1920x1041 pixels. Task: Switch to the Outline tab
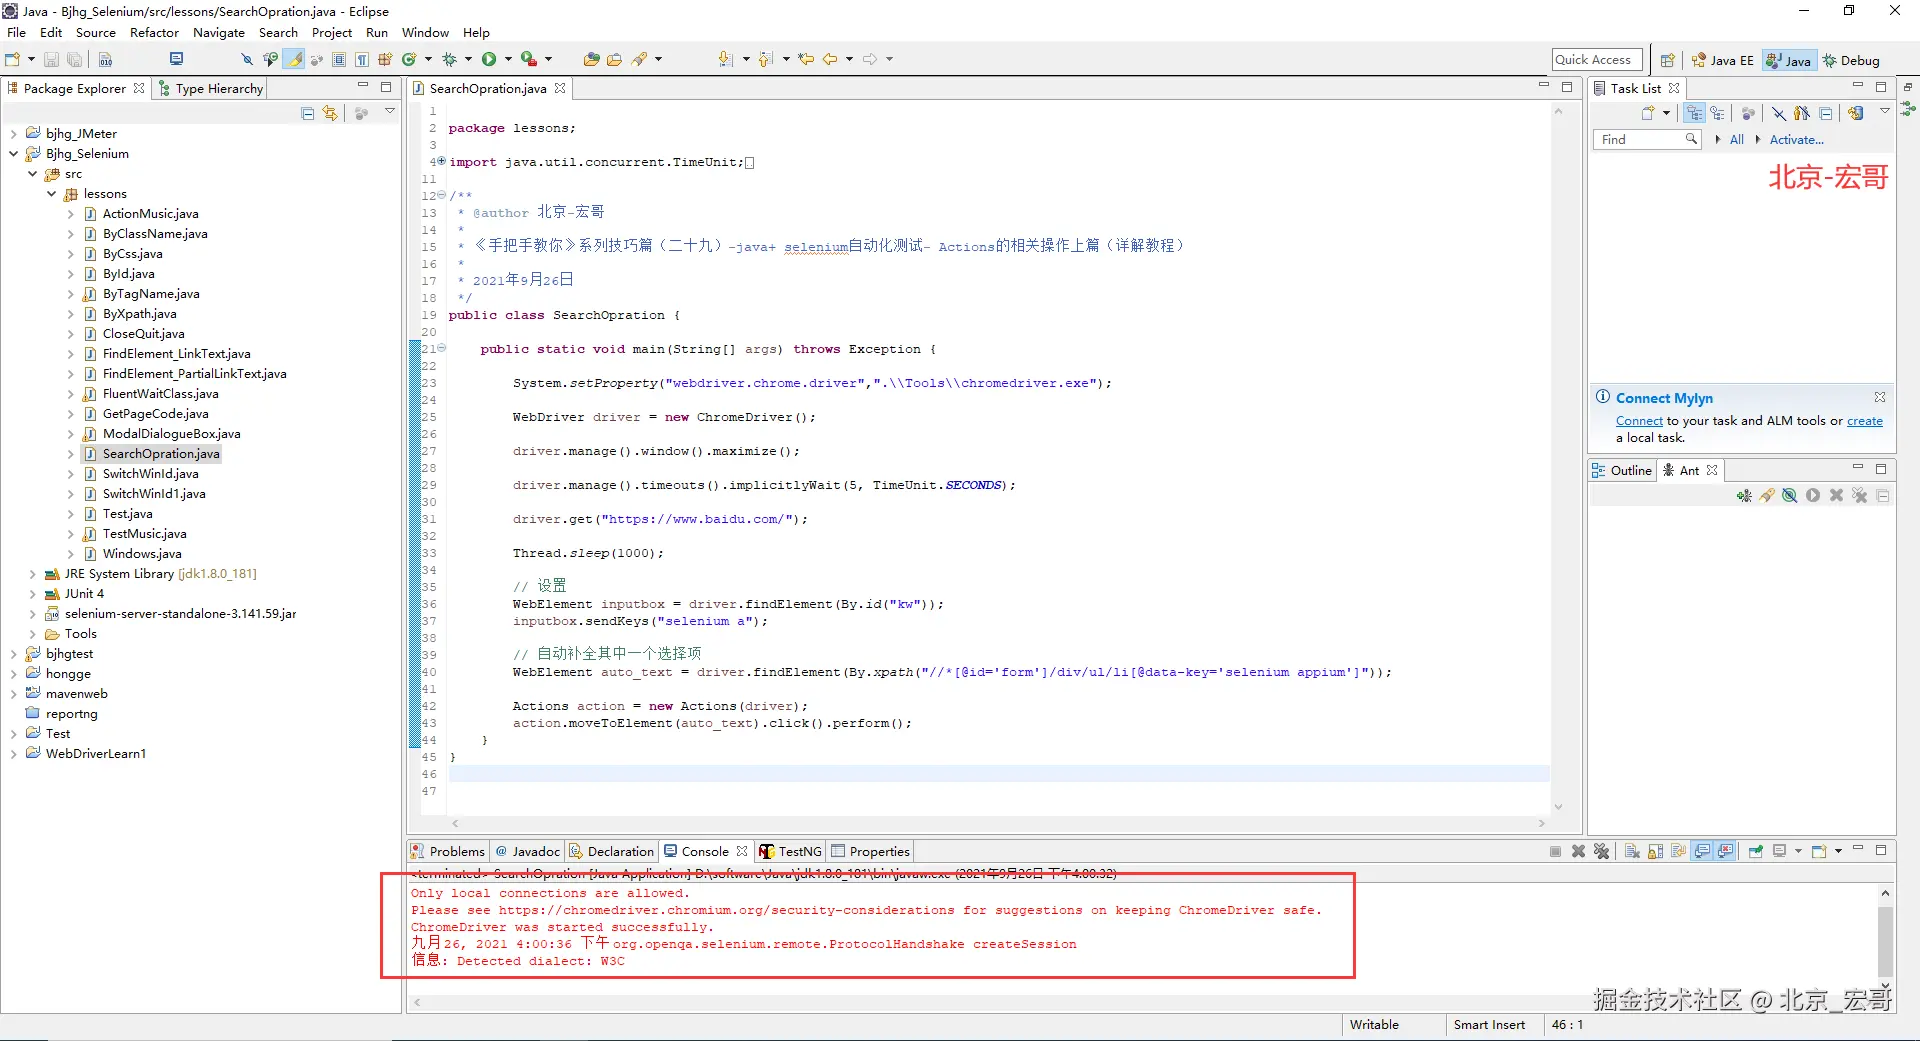[x=1622, y=471]
